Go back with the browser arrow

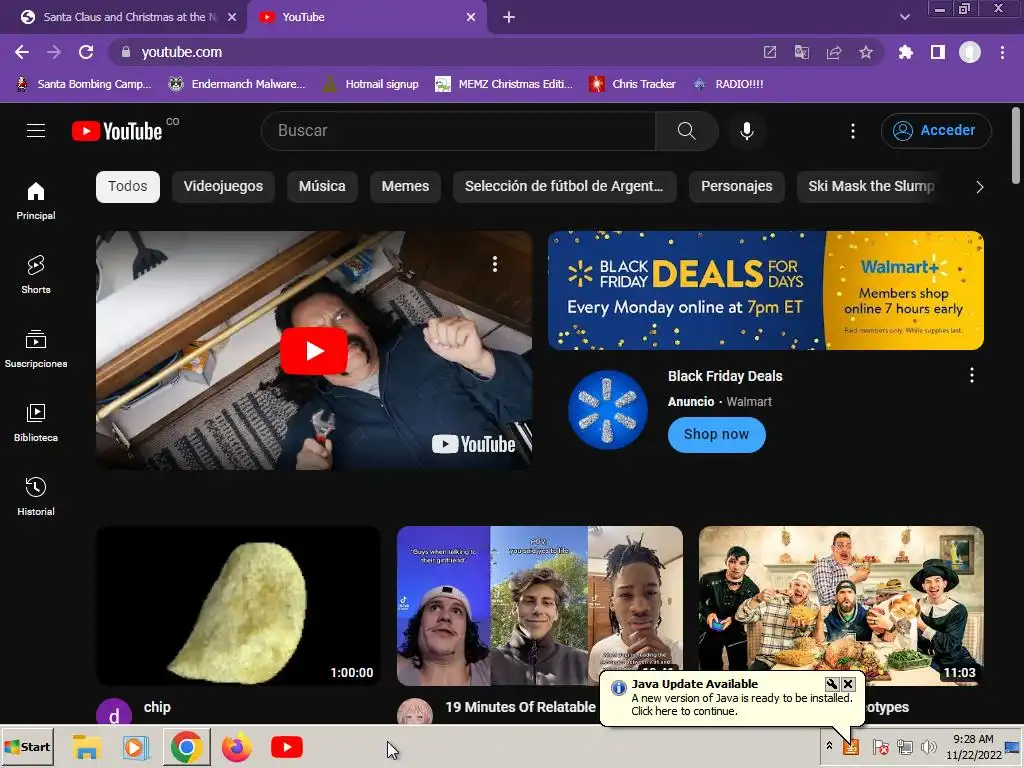tap(22, 52)
